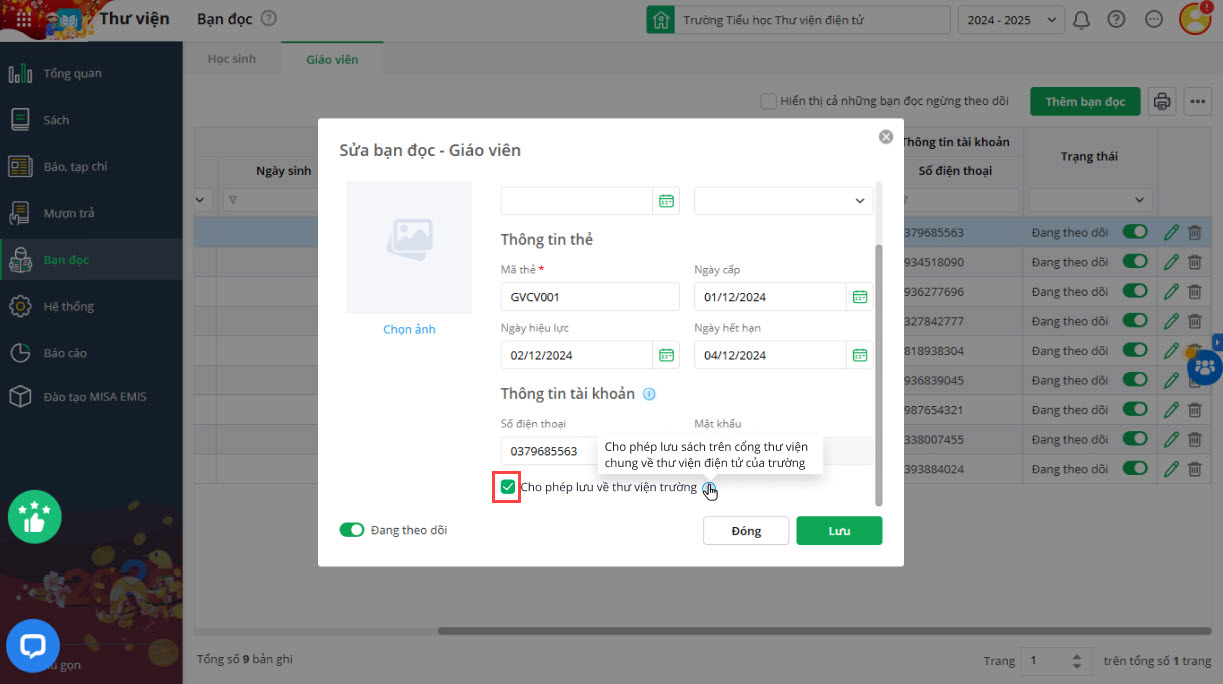Edit reader with phone 0379685563
Viewport: 1223px width, 684px height.
click(1172, 232)
